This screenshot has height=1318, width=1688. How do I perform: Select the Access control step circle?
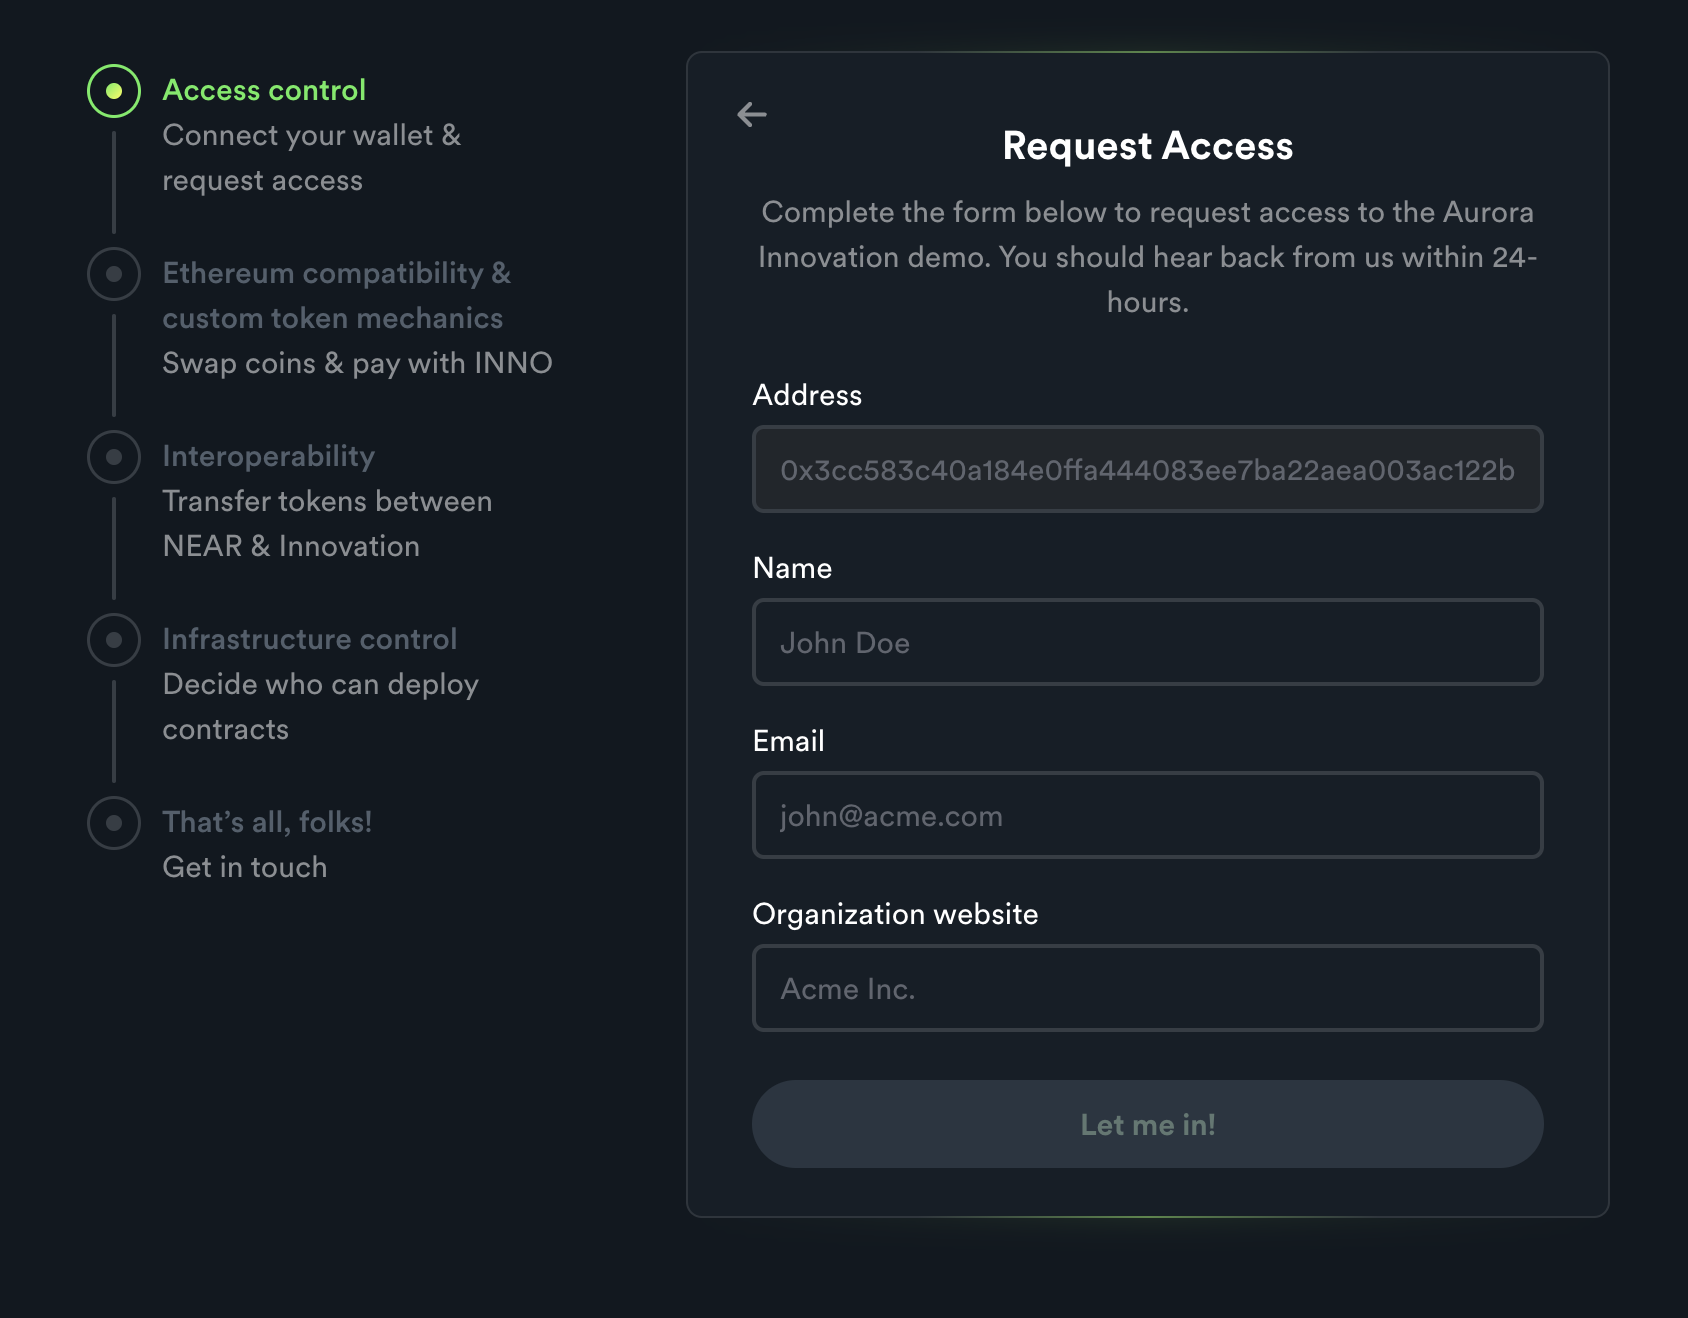(x=114, y=91)
